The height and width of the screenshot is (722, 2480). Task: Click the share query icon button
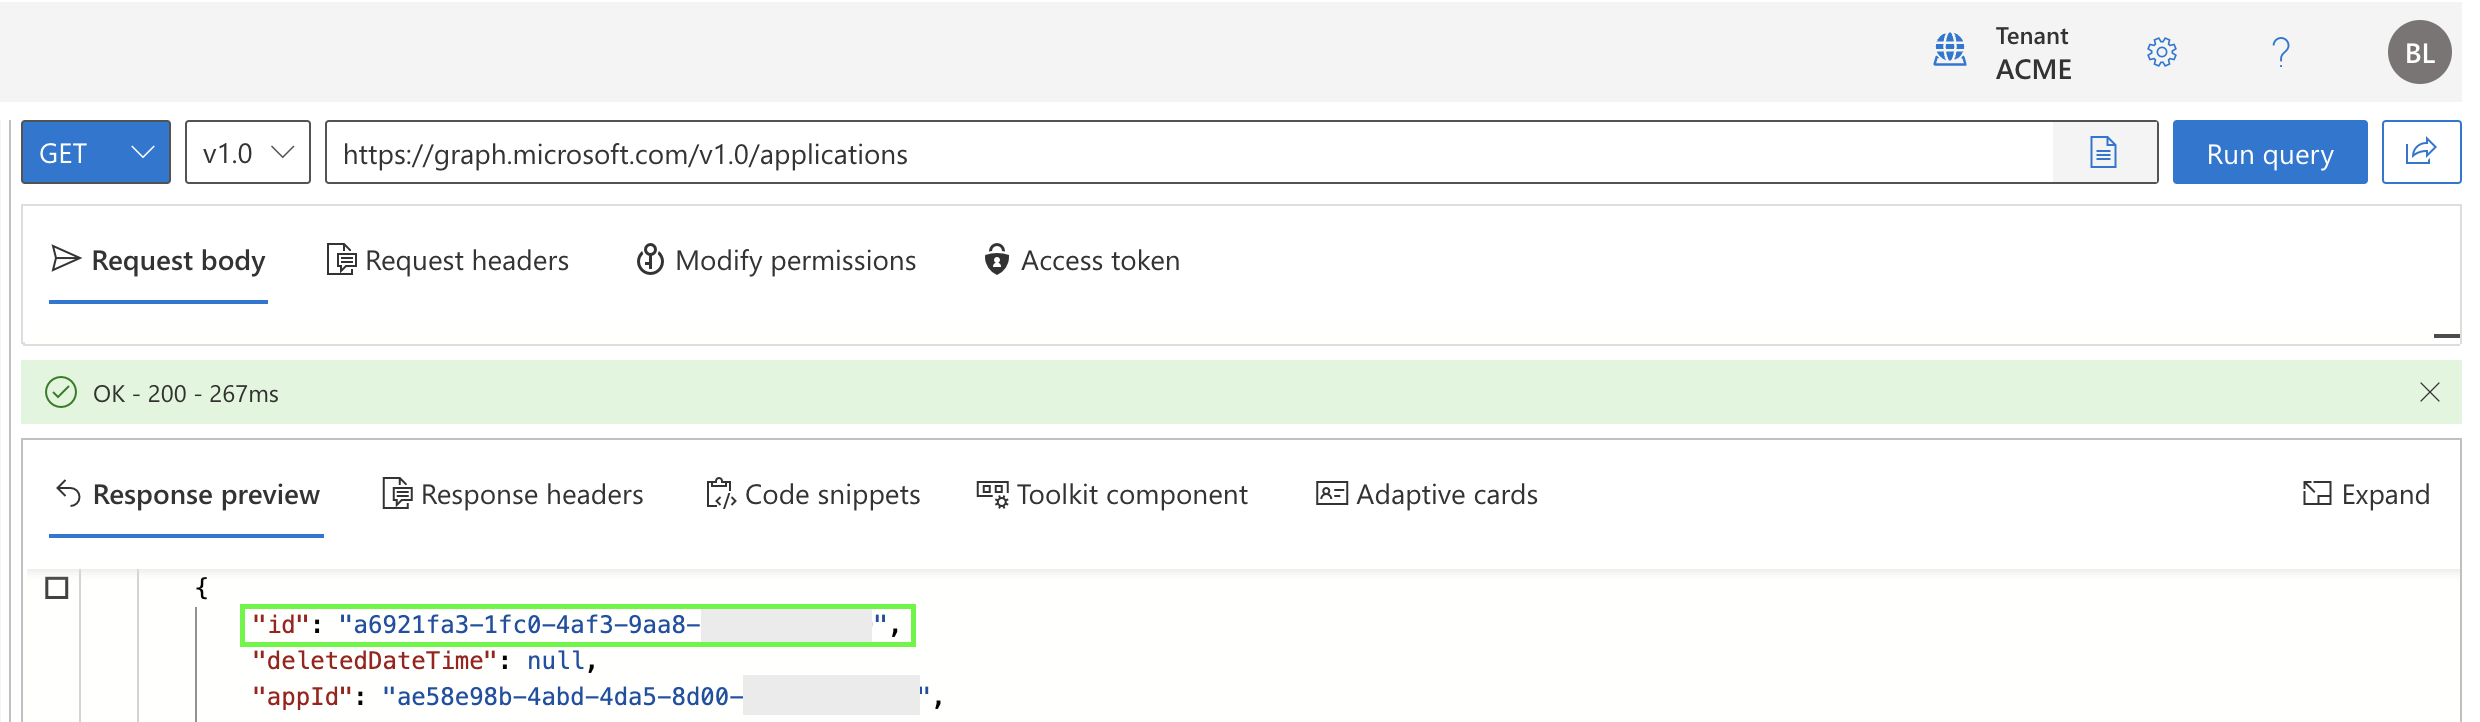pyautogui.click(x=2420, y=152)
